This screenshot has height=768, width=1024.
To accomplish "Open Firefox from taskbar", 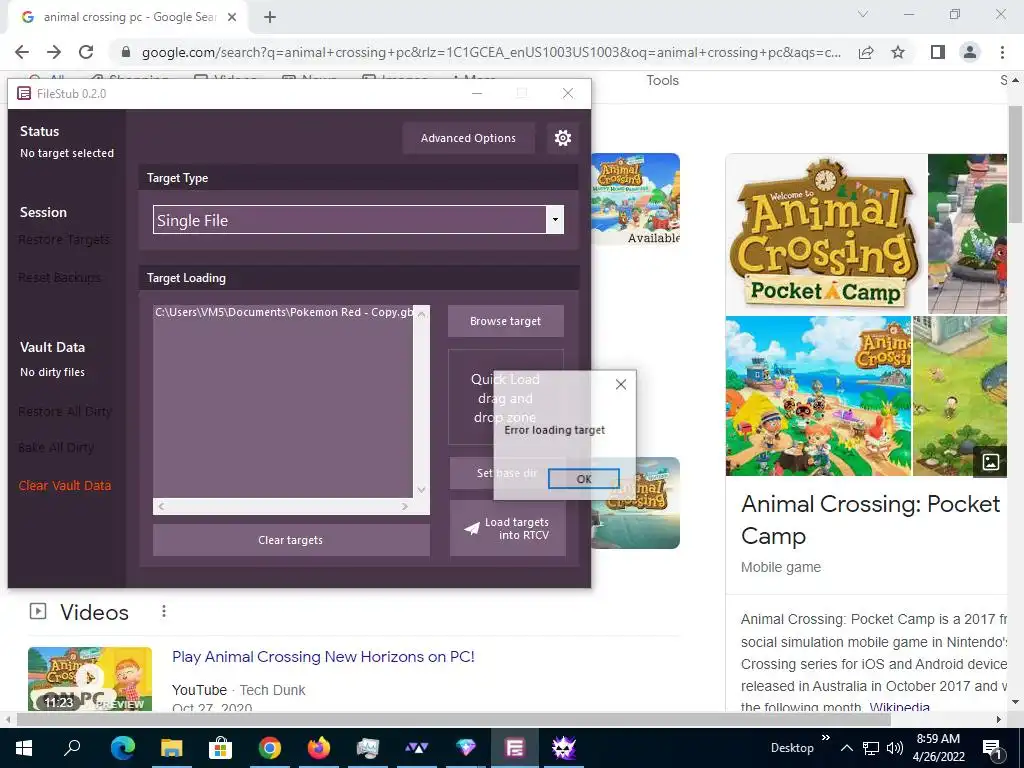I will 319,748.
